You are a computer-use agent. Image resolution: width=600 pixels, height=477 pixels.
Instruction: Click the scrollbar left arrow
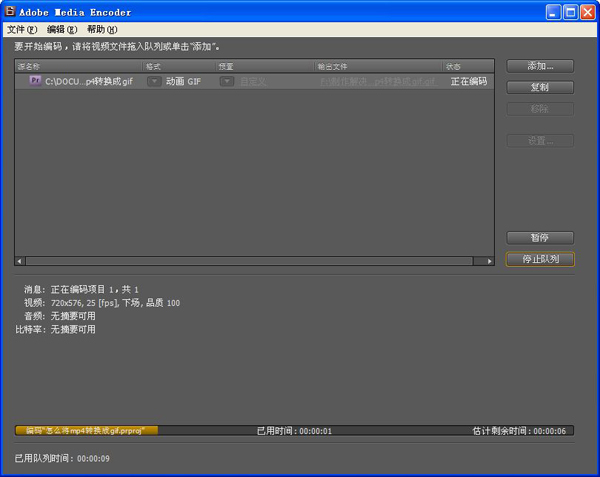click(20, 261)
